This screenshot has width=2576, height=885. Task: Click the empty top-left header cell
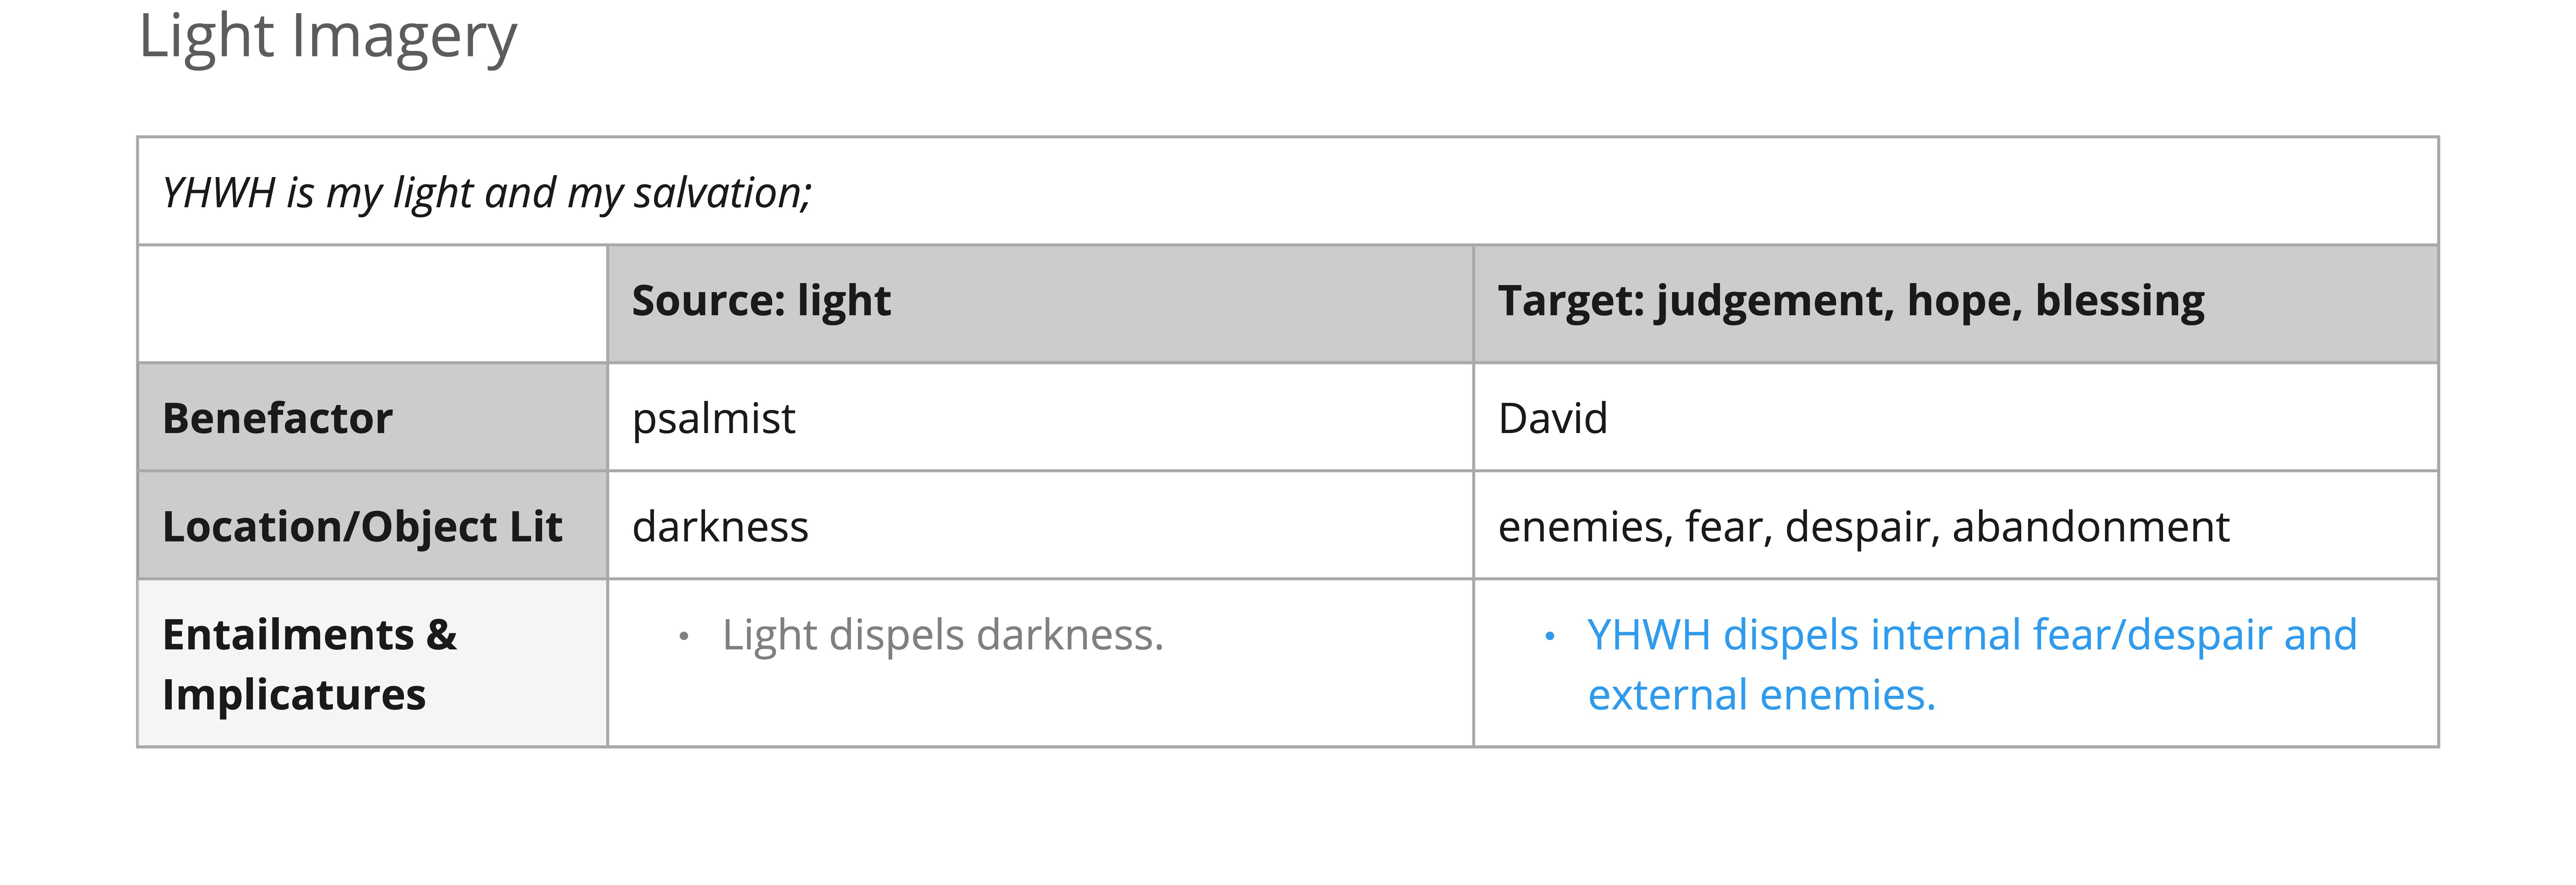372,303
